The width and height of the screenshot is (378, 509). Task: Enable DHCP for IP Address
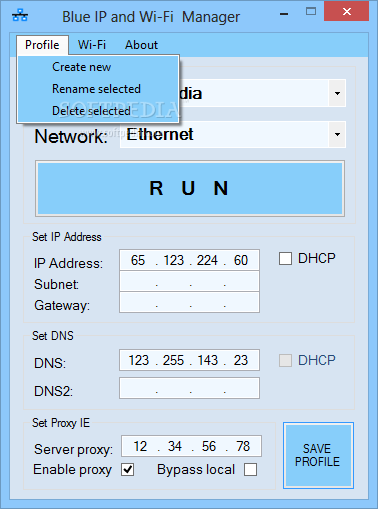[x=285, y=259]
